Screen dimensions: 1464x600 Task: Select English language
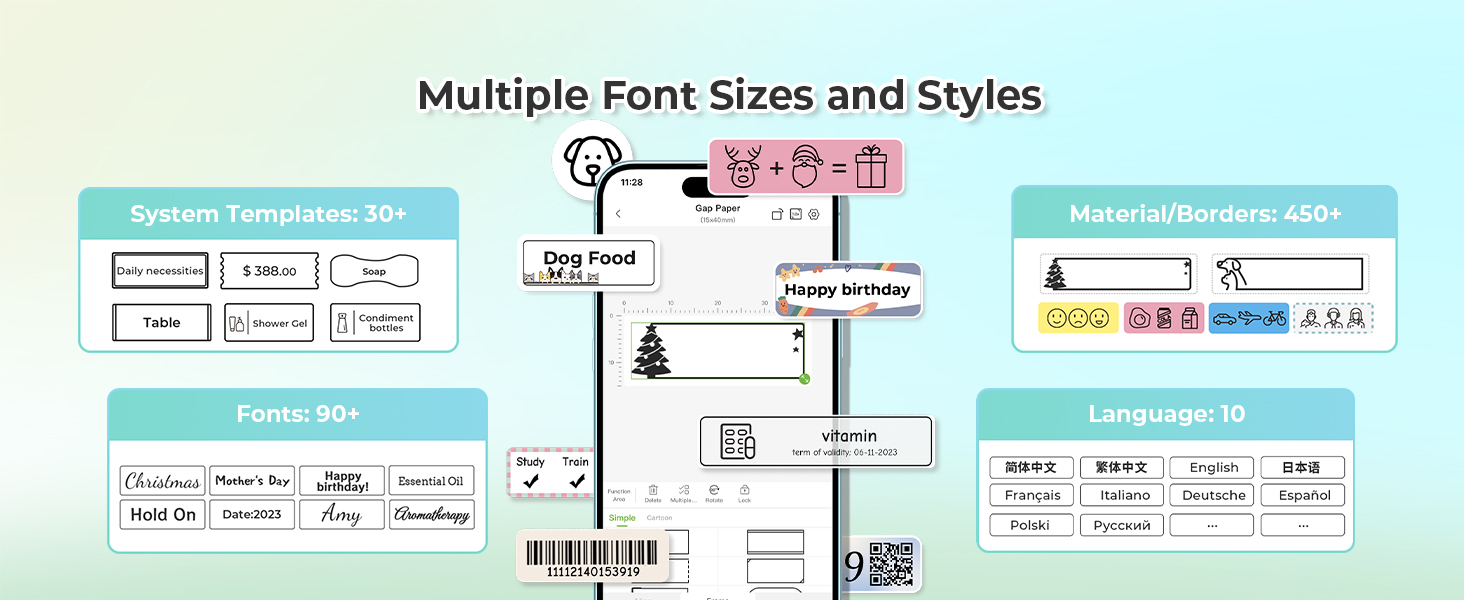pyautogui.click(x=1213, y=467)
